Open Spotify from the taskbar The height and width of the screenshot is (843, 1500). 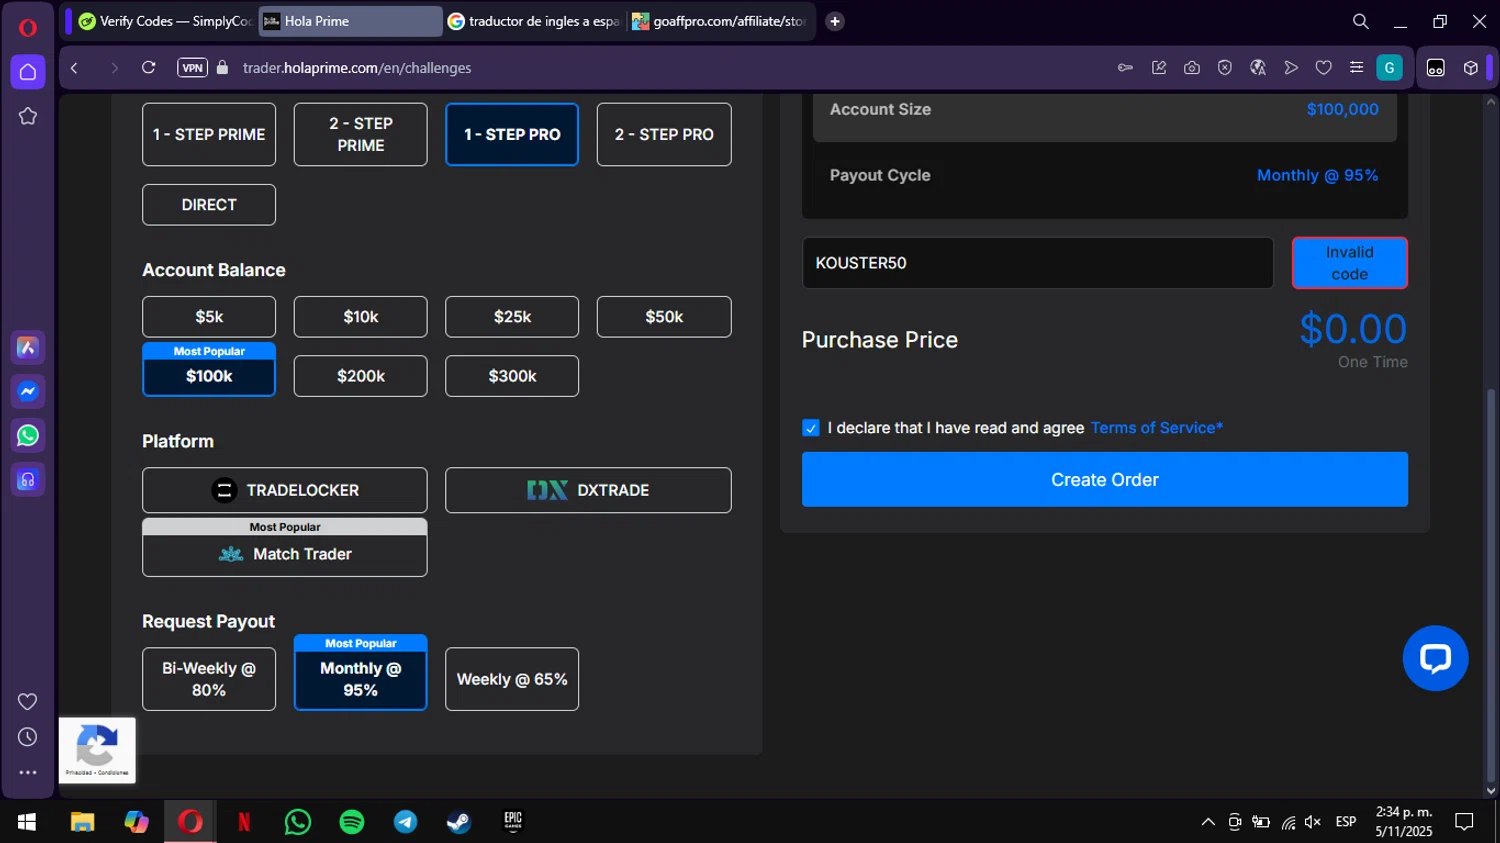pyautogui.click(x=352, y=822)
